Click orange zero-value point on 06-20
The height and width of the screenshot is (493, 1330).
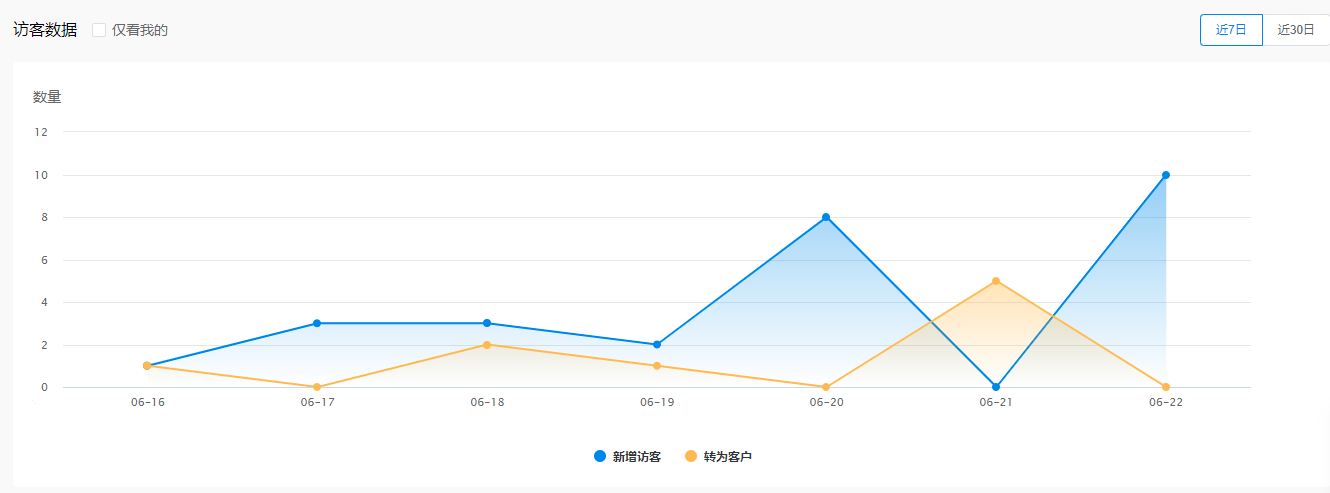click(x=826, y=387)
